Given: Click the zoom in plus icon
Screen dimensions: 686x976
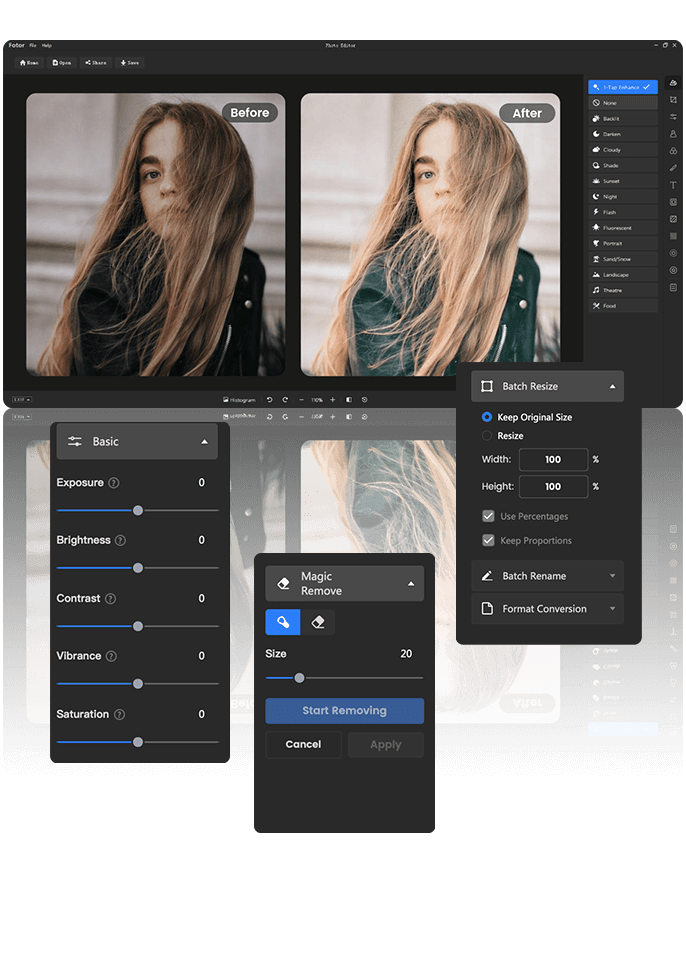Looking at the screenshot, I should pyautogui.click(x=333, y=400).
